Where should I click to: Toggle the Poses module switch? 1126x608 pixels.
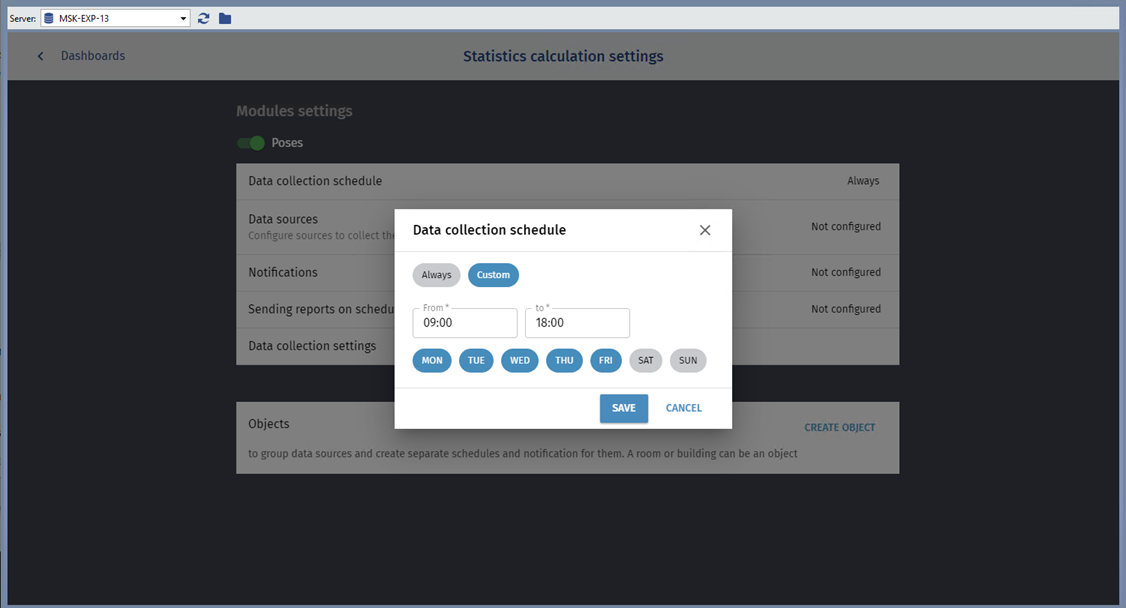pyautogui.click(x=251, y=143)
